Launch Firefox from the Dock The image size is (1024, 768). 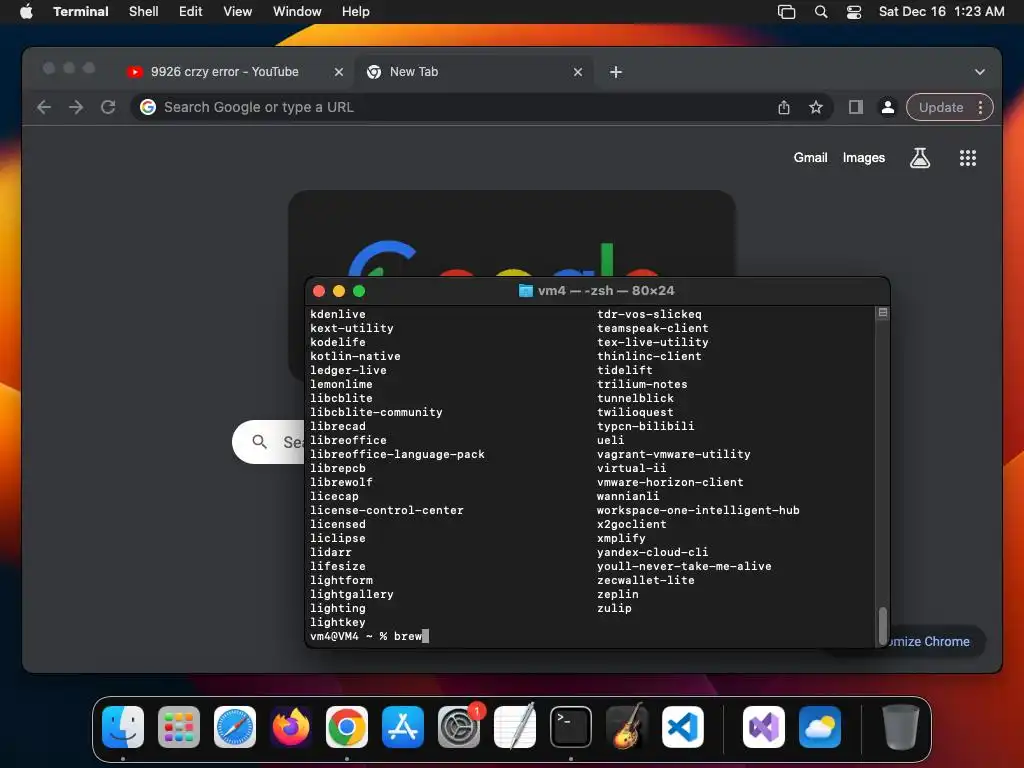tap(291, 727)
